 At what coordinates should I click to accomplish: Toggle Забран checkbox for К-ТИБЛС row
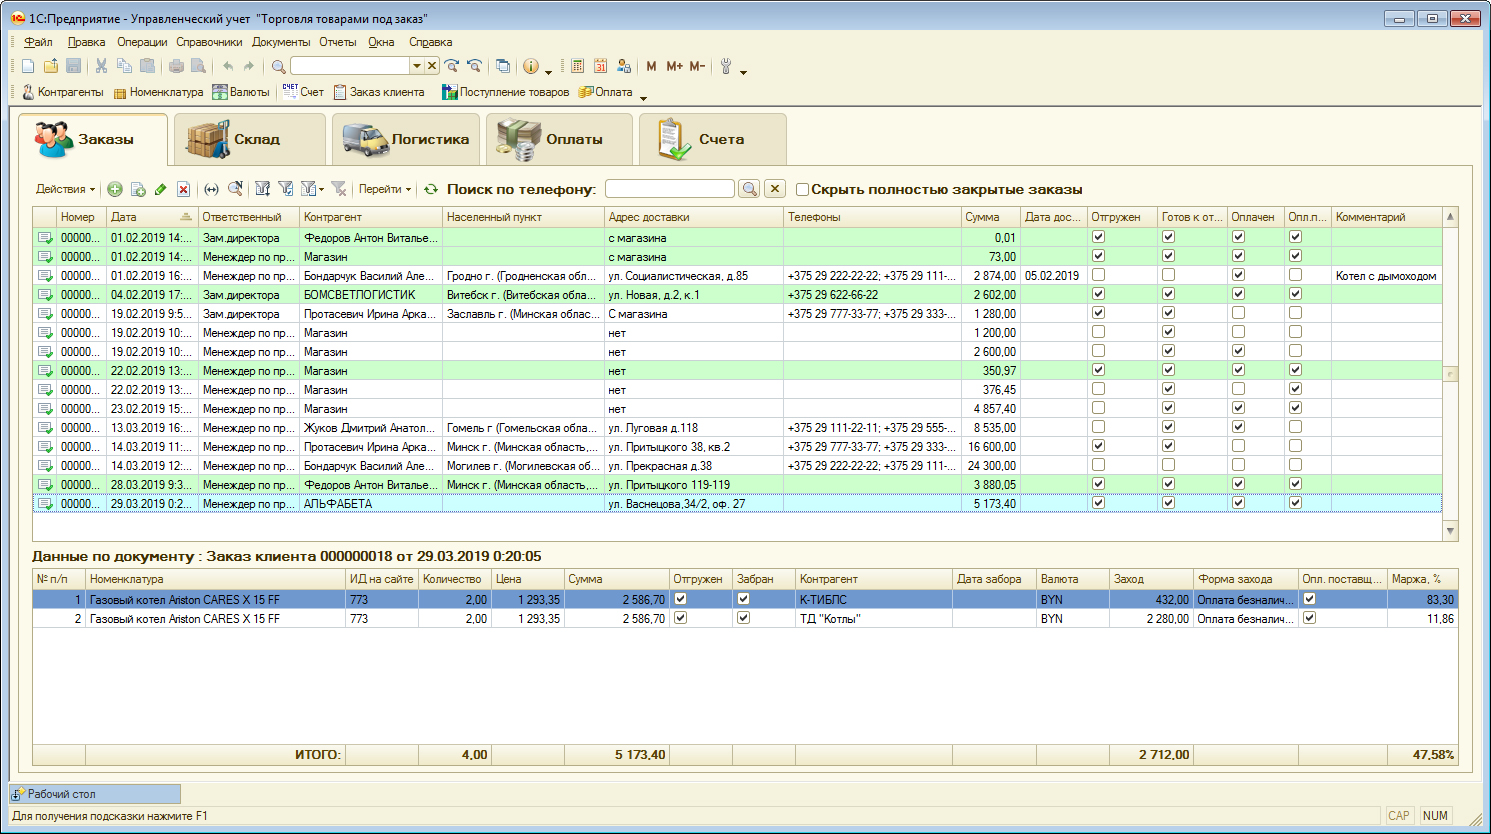(x=743, y=599)
